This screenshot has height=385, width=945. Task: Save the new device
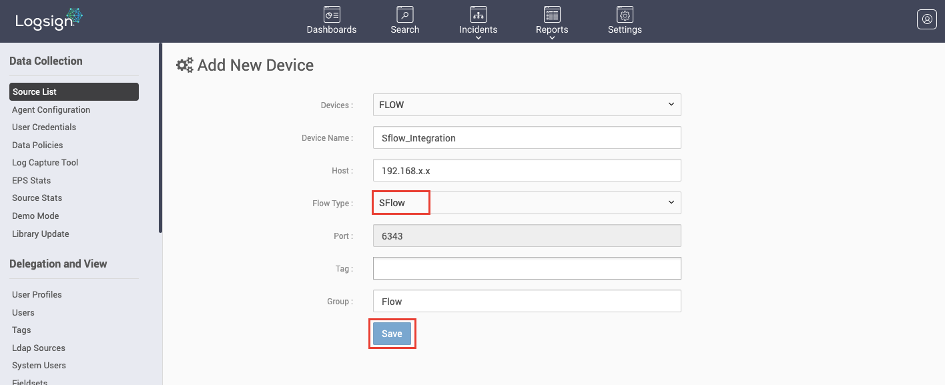pyautogui.click(x=392, y=334)
